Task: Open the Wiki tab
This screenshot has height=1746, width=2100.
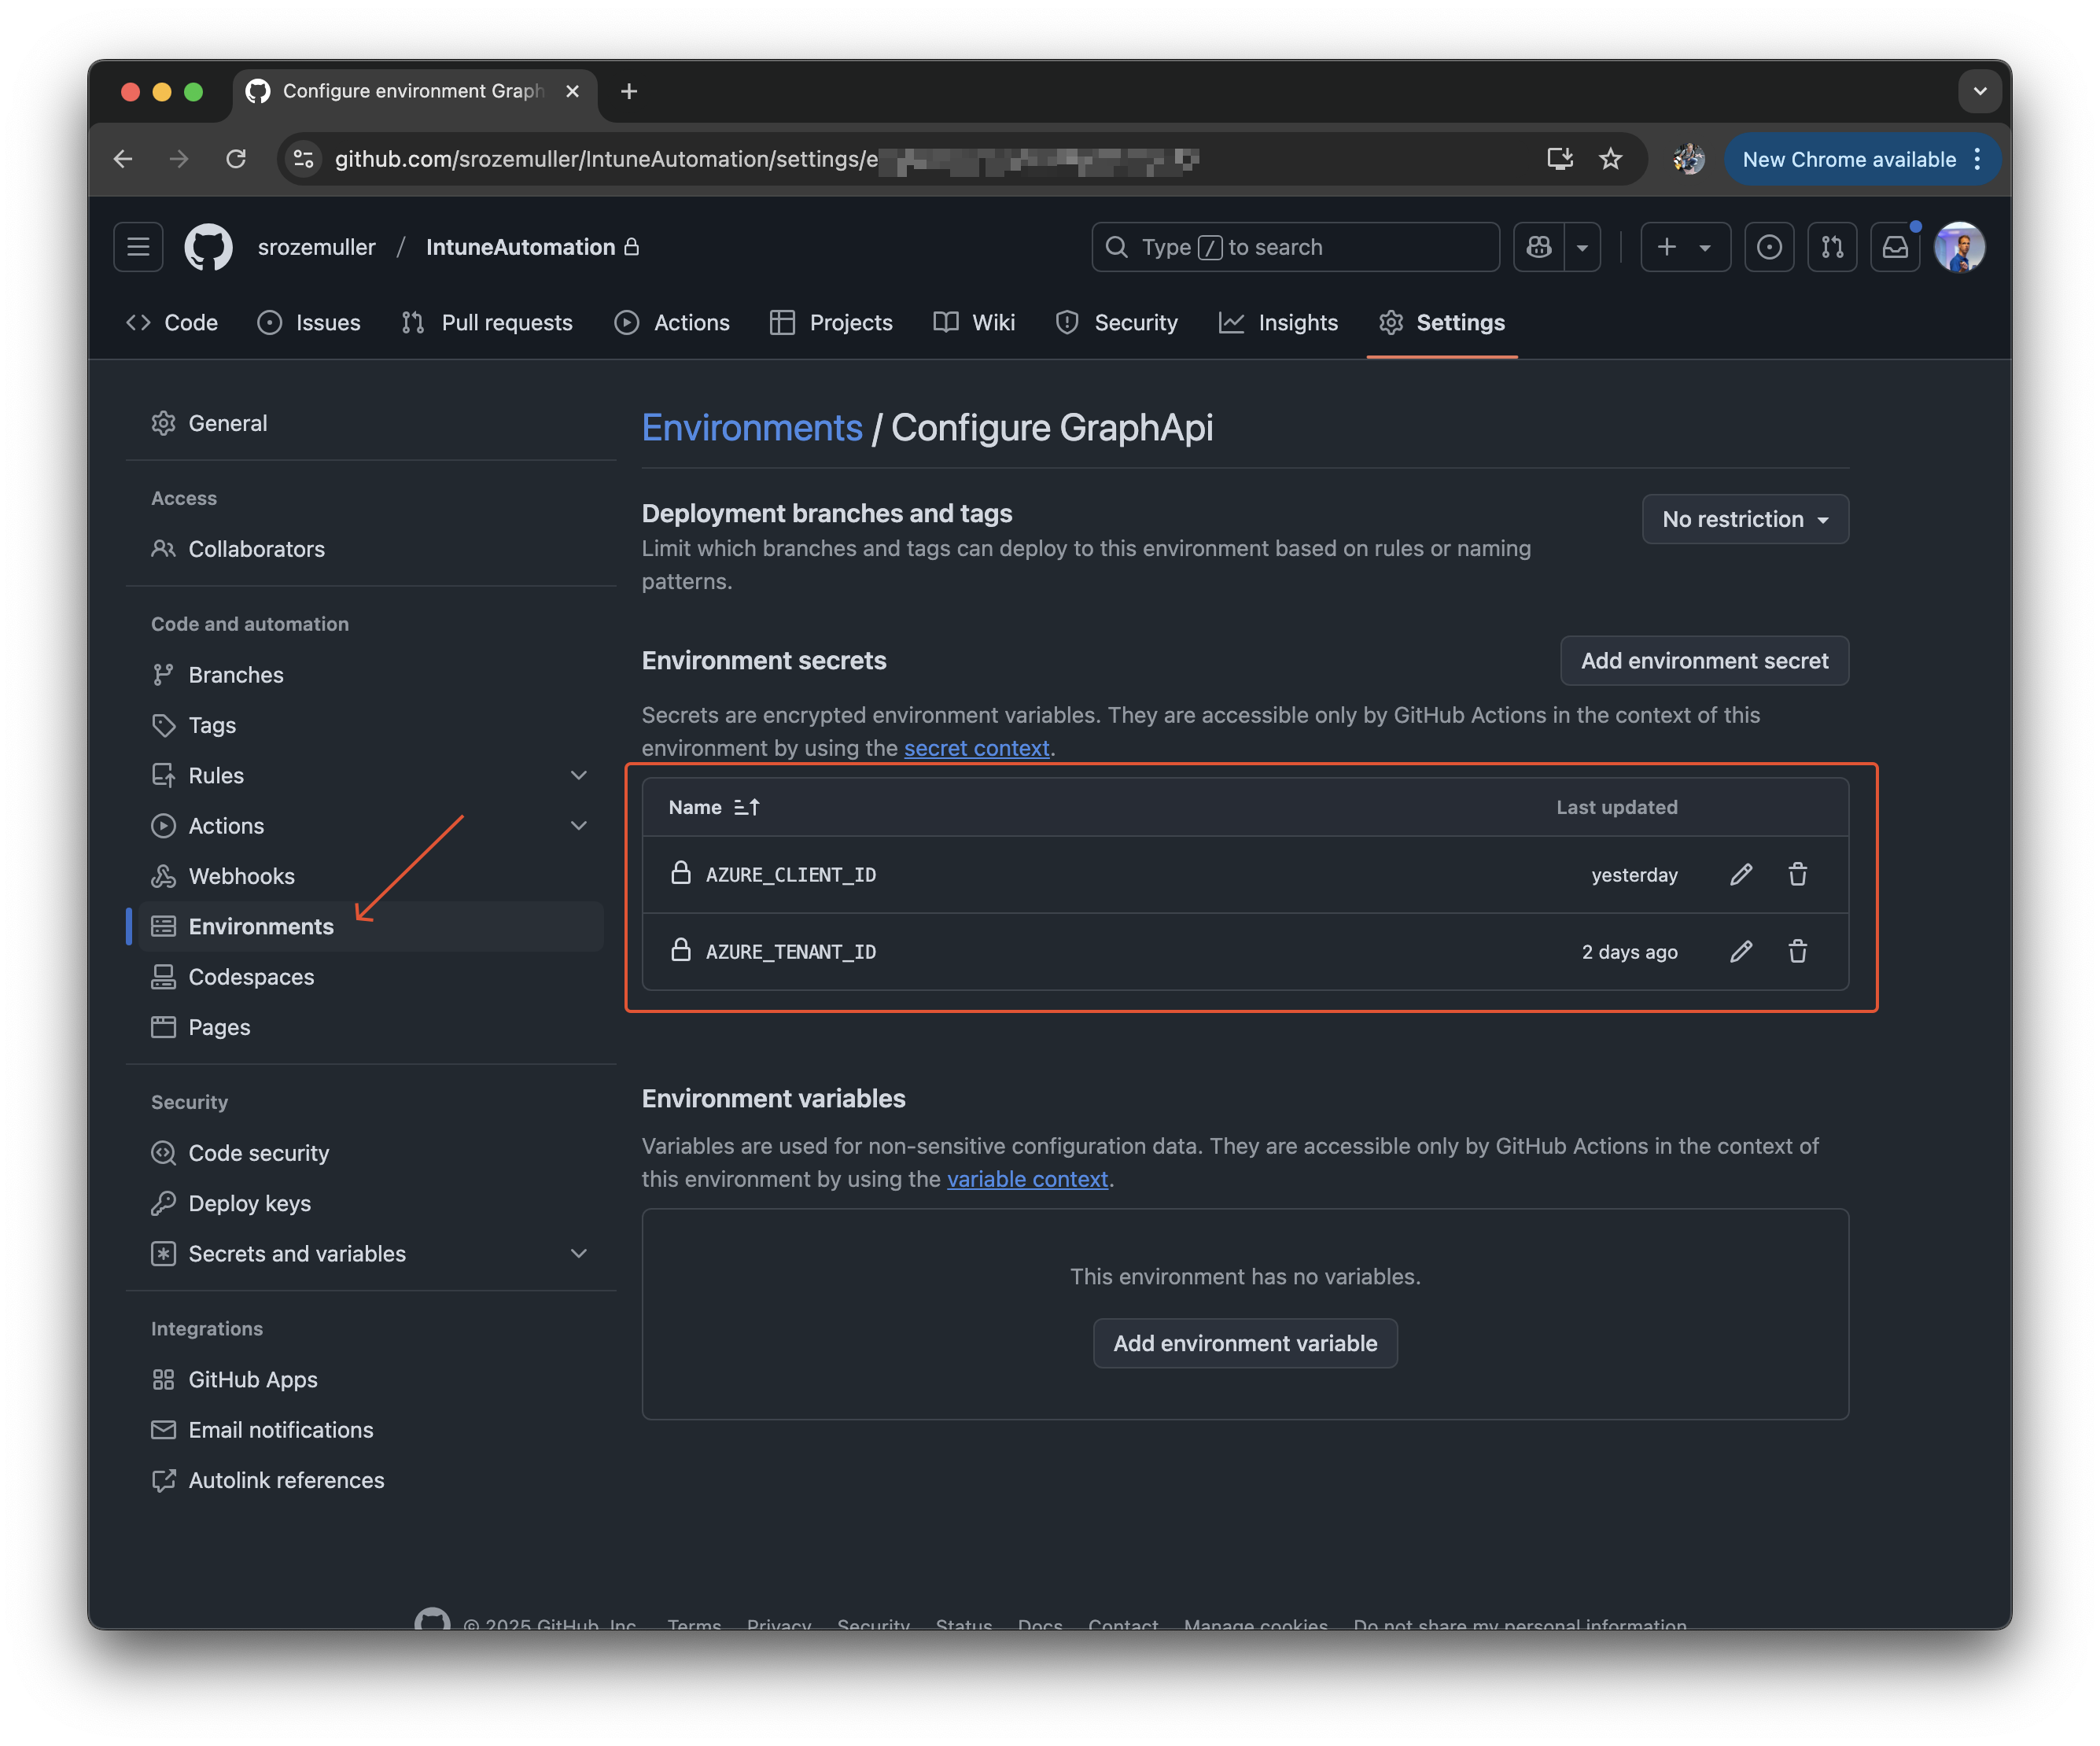Action: 974,323
